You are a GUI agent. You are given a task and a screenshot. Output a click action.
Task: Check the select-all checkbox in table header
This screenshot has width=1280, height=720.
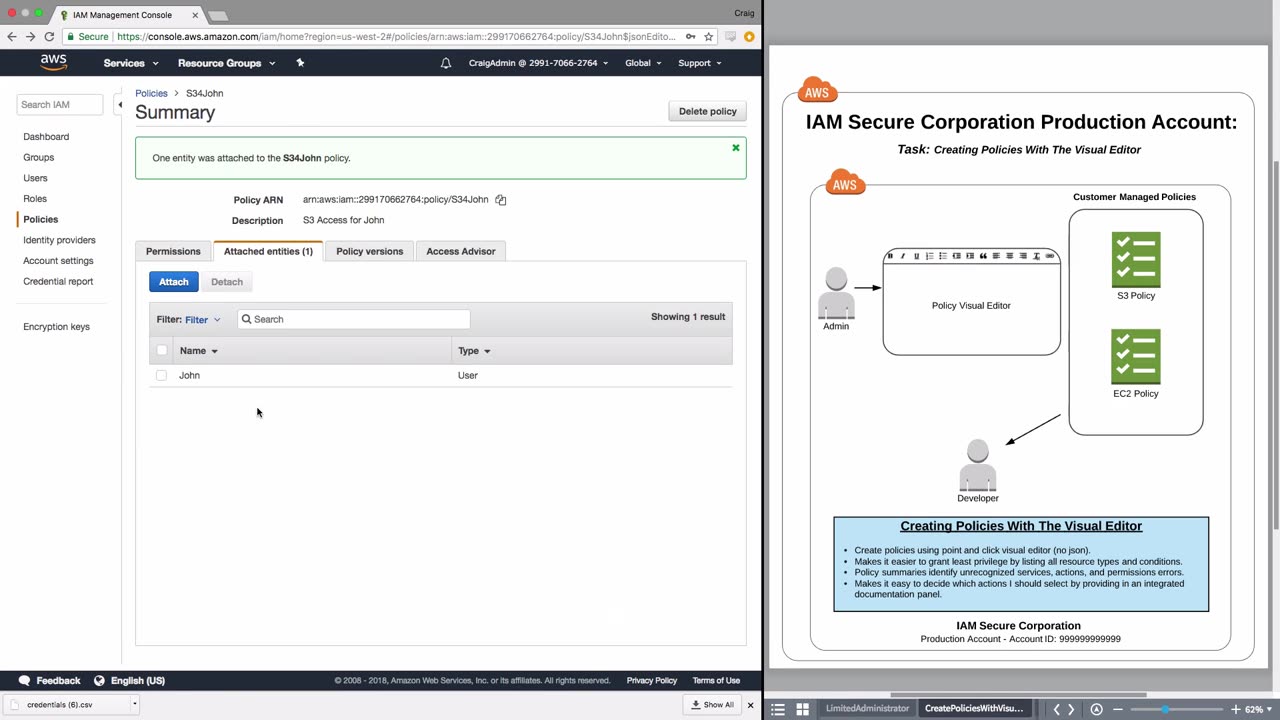(162, 351)
